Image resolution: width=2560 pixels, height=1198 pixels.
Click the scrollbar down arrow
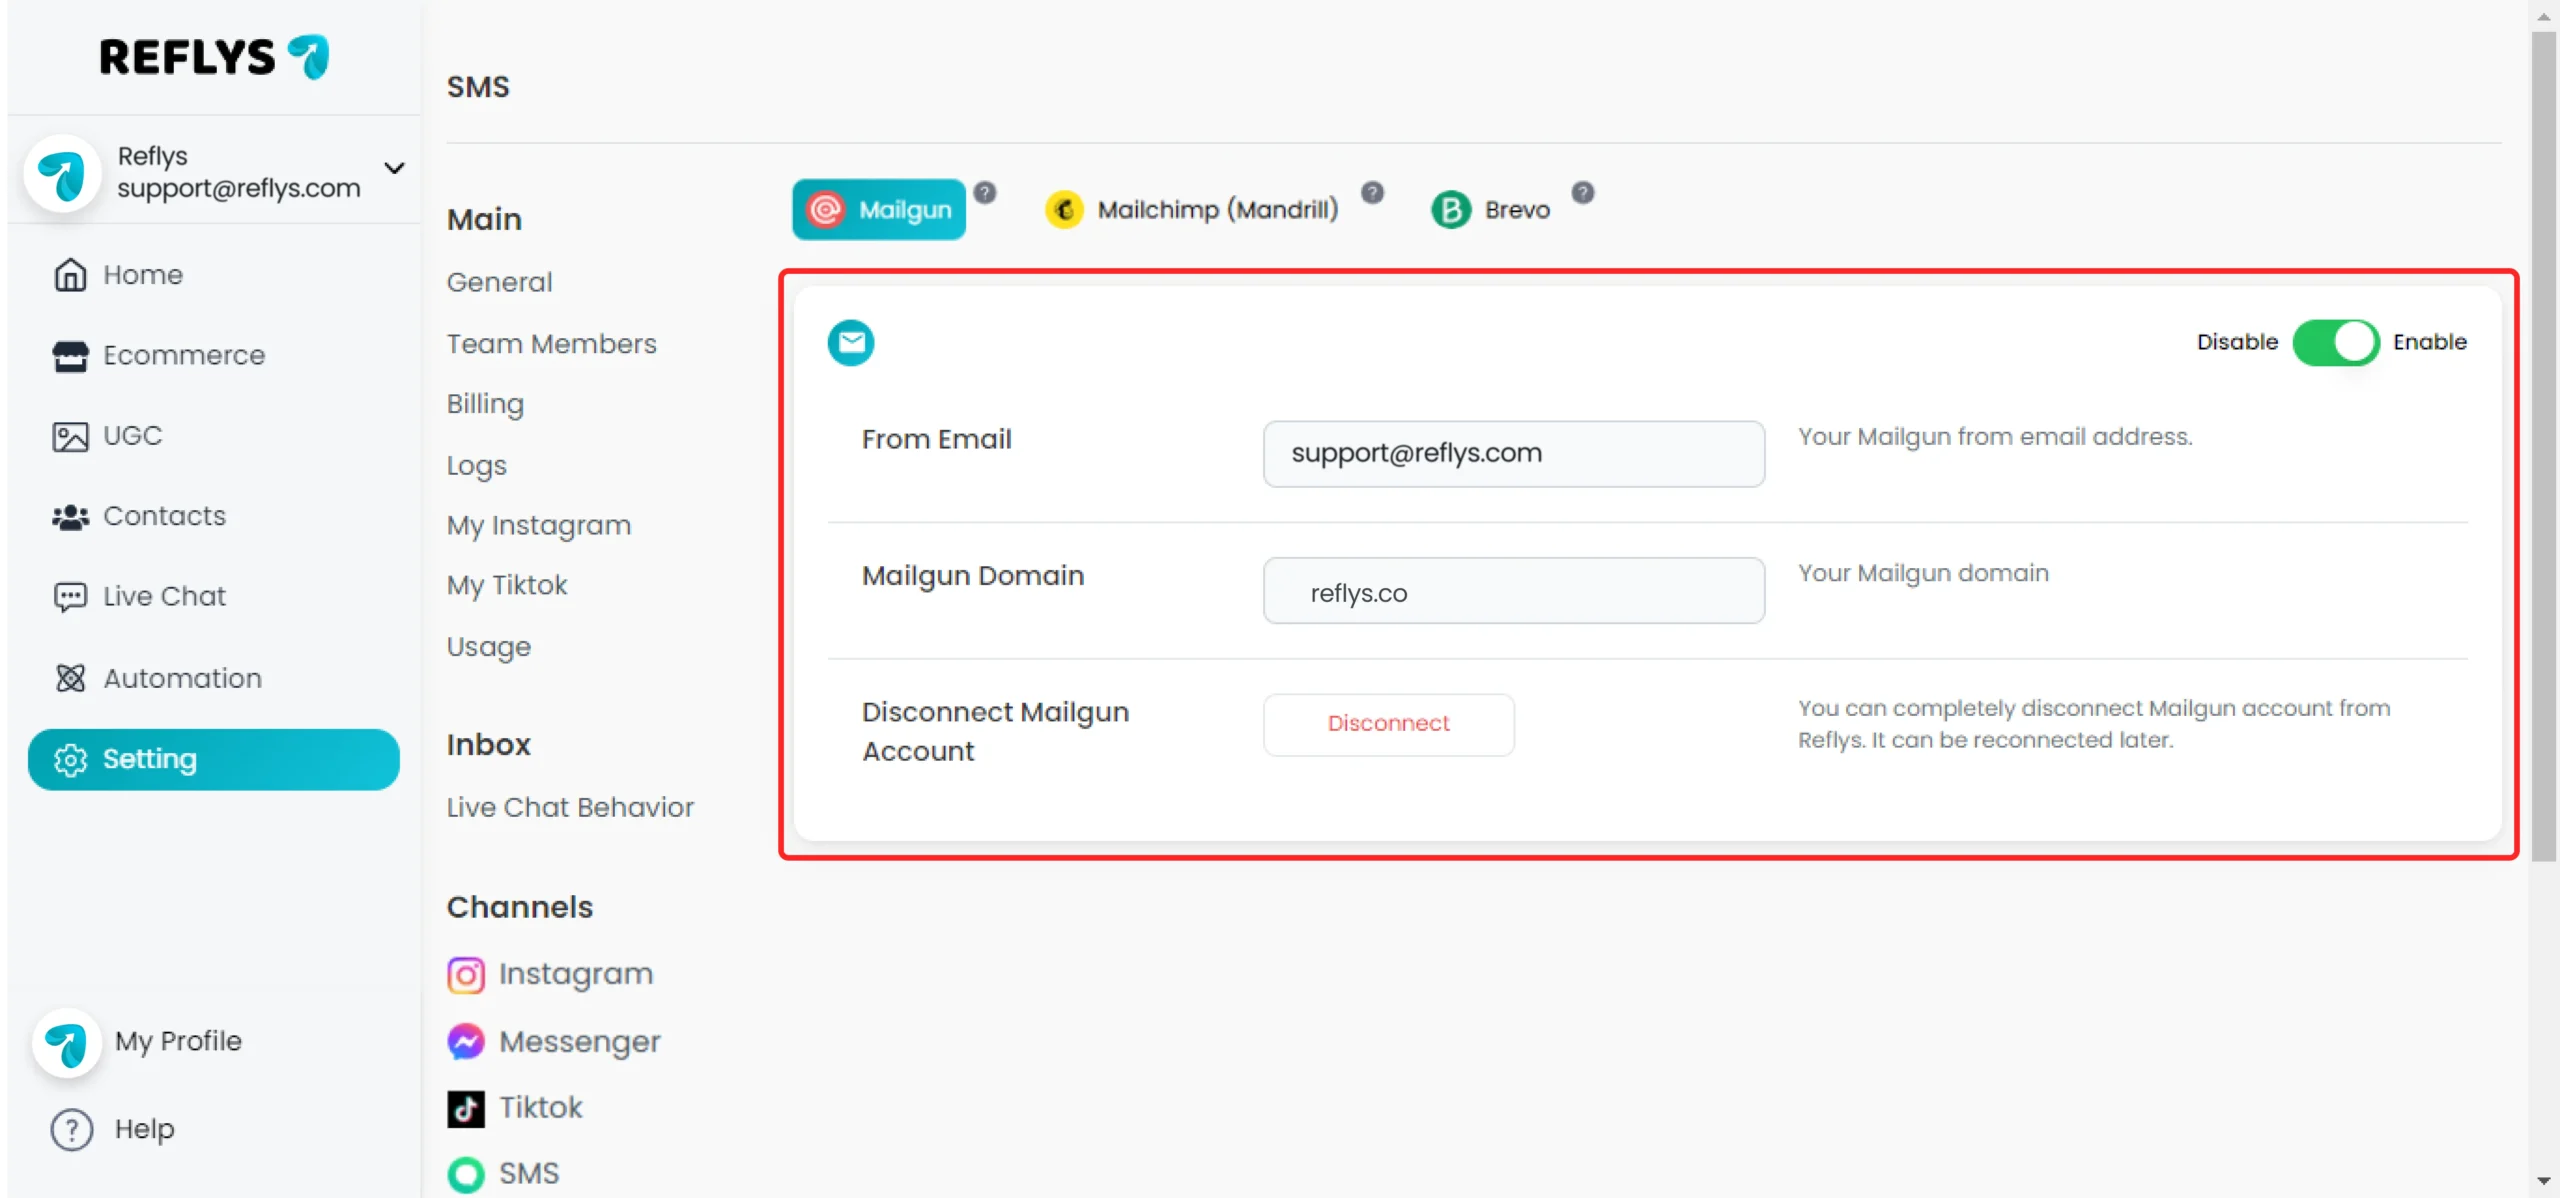click(2544, 1182)
